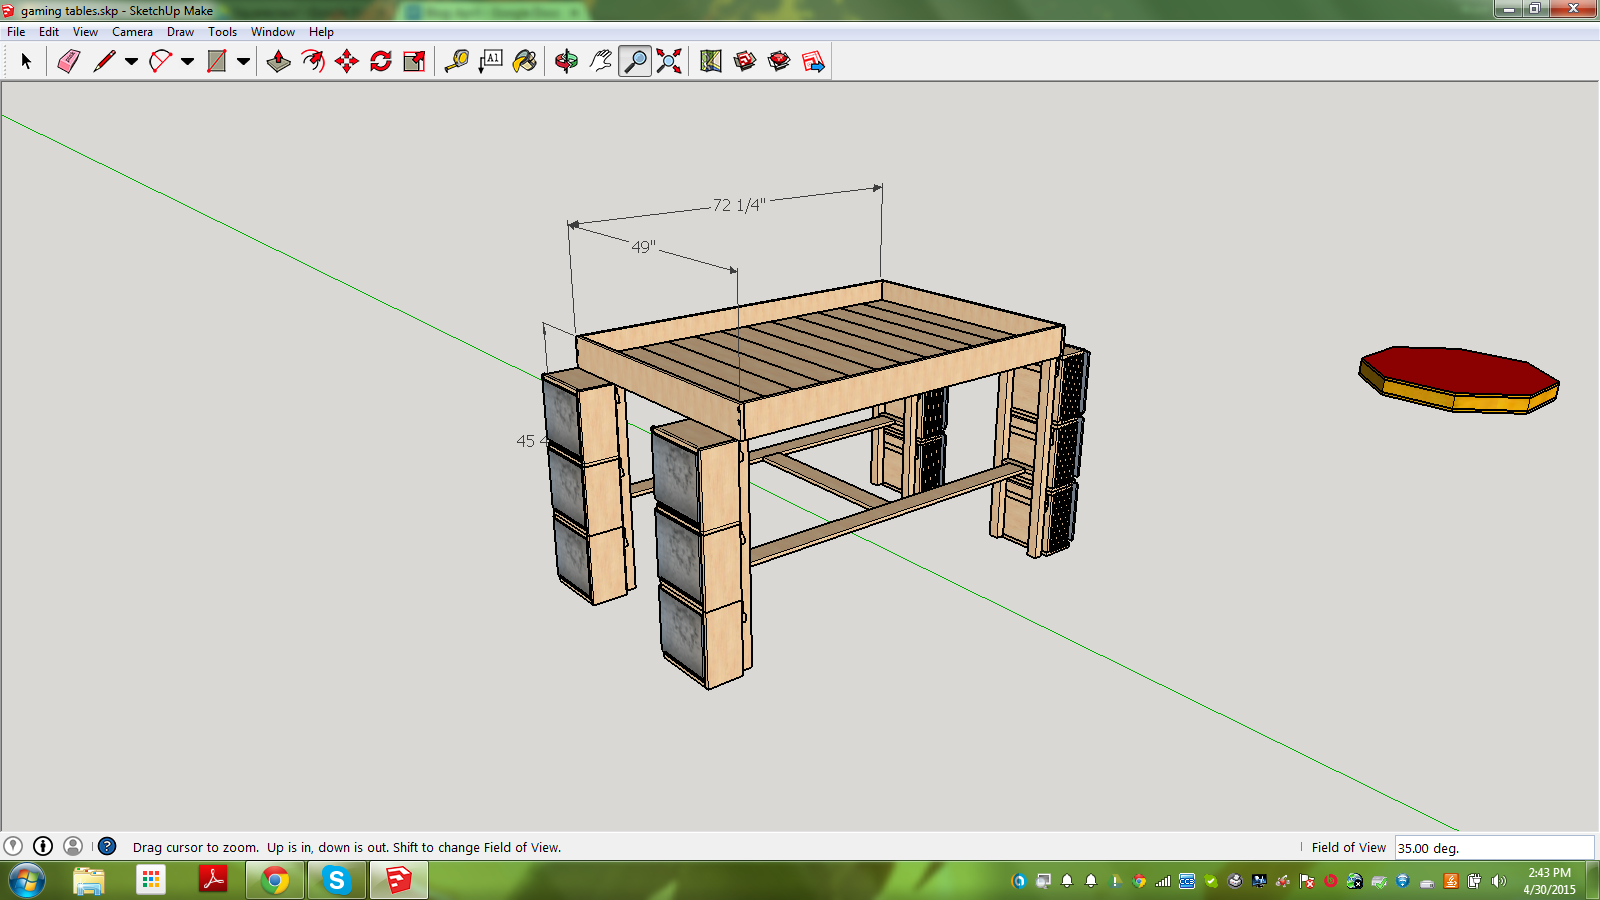Toggle the Instructor help status icon
The image size is (1600, 900).
(107, 846)
